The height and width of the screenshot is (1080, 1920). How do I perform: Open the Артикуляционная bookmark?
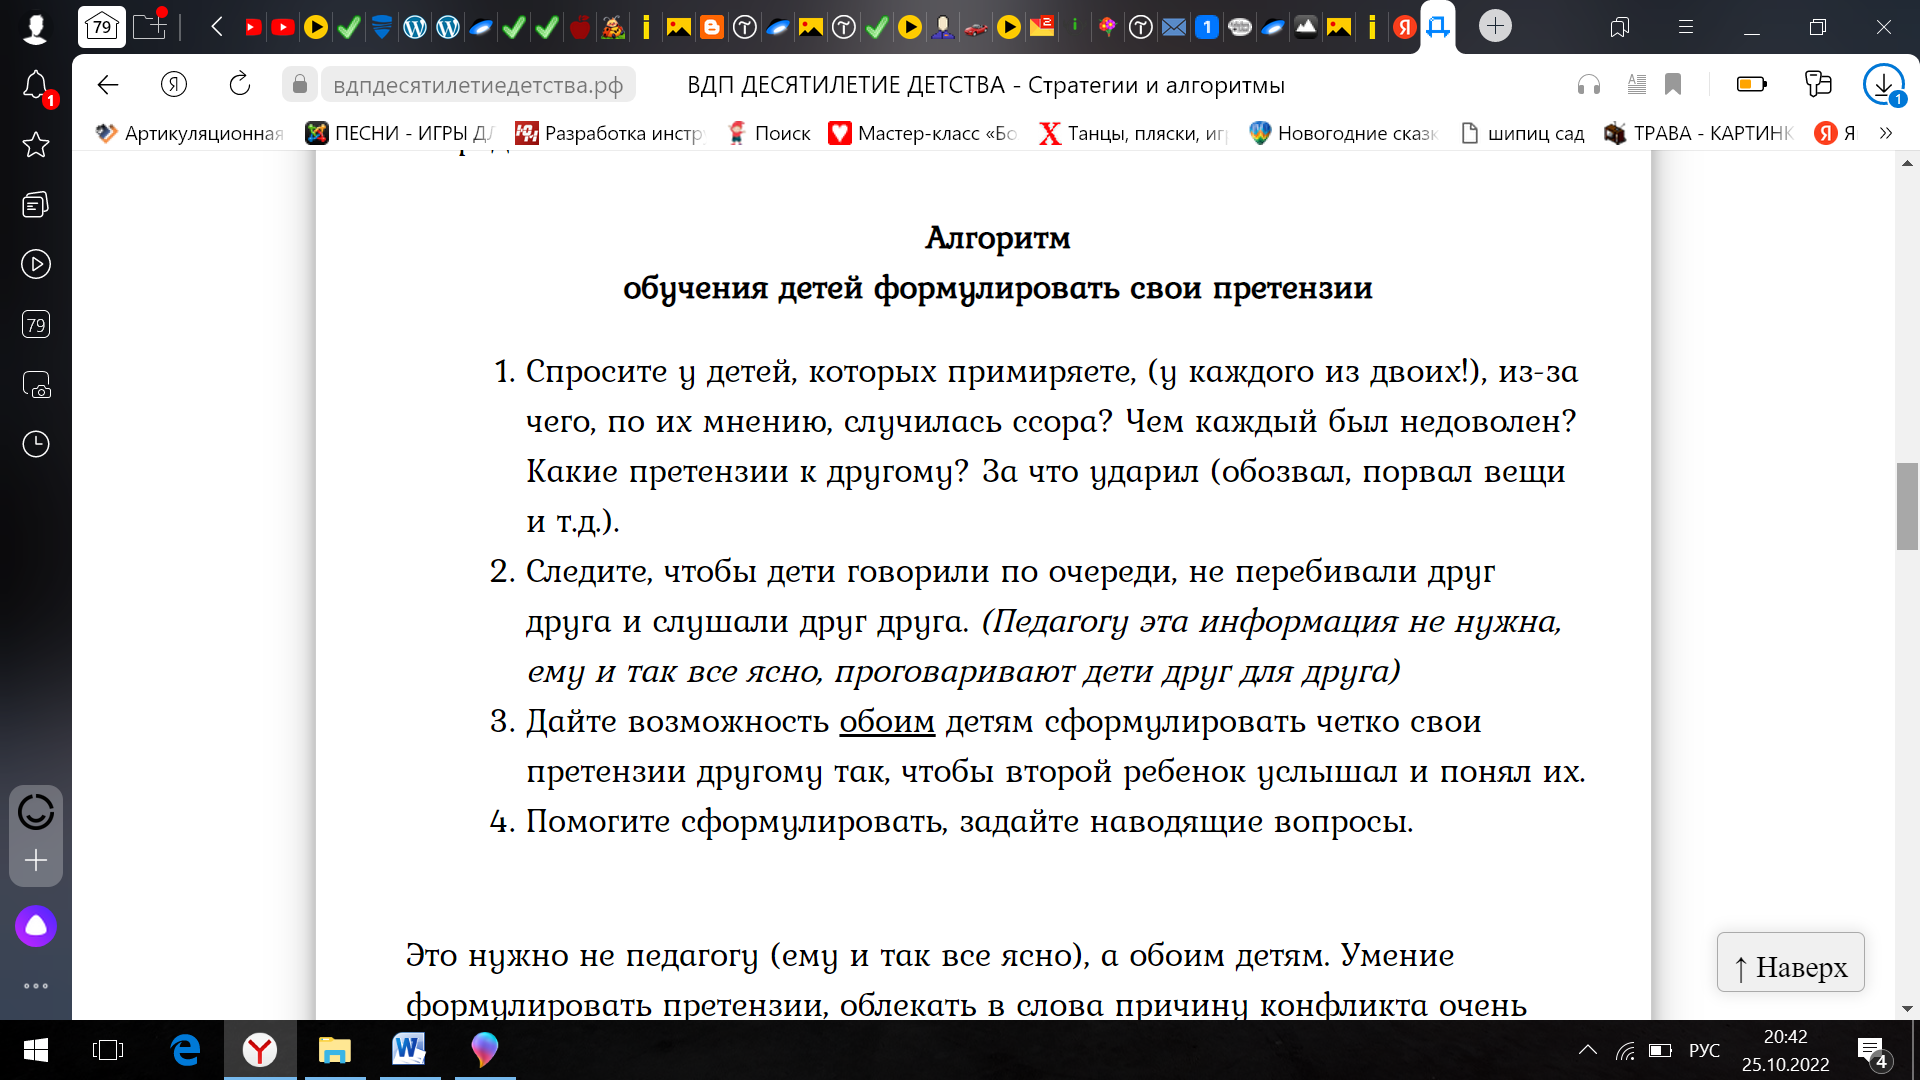[x=190, y=133]
